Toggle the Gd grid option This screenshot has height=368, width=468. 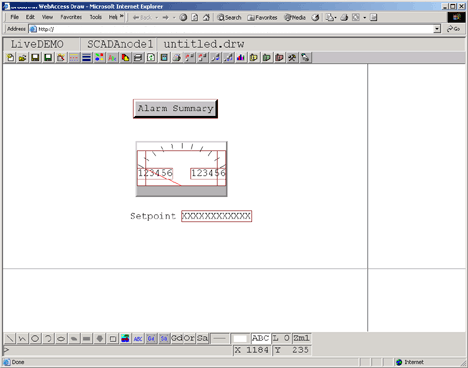[177, 338]
